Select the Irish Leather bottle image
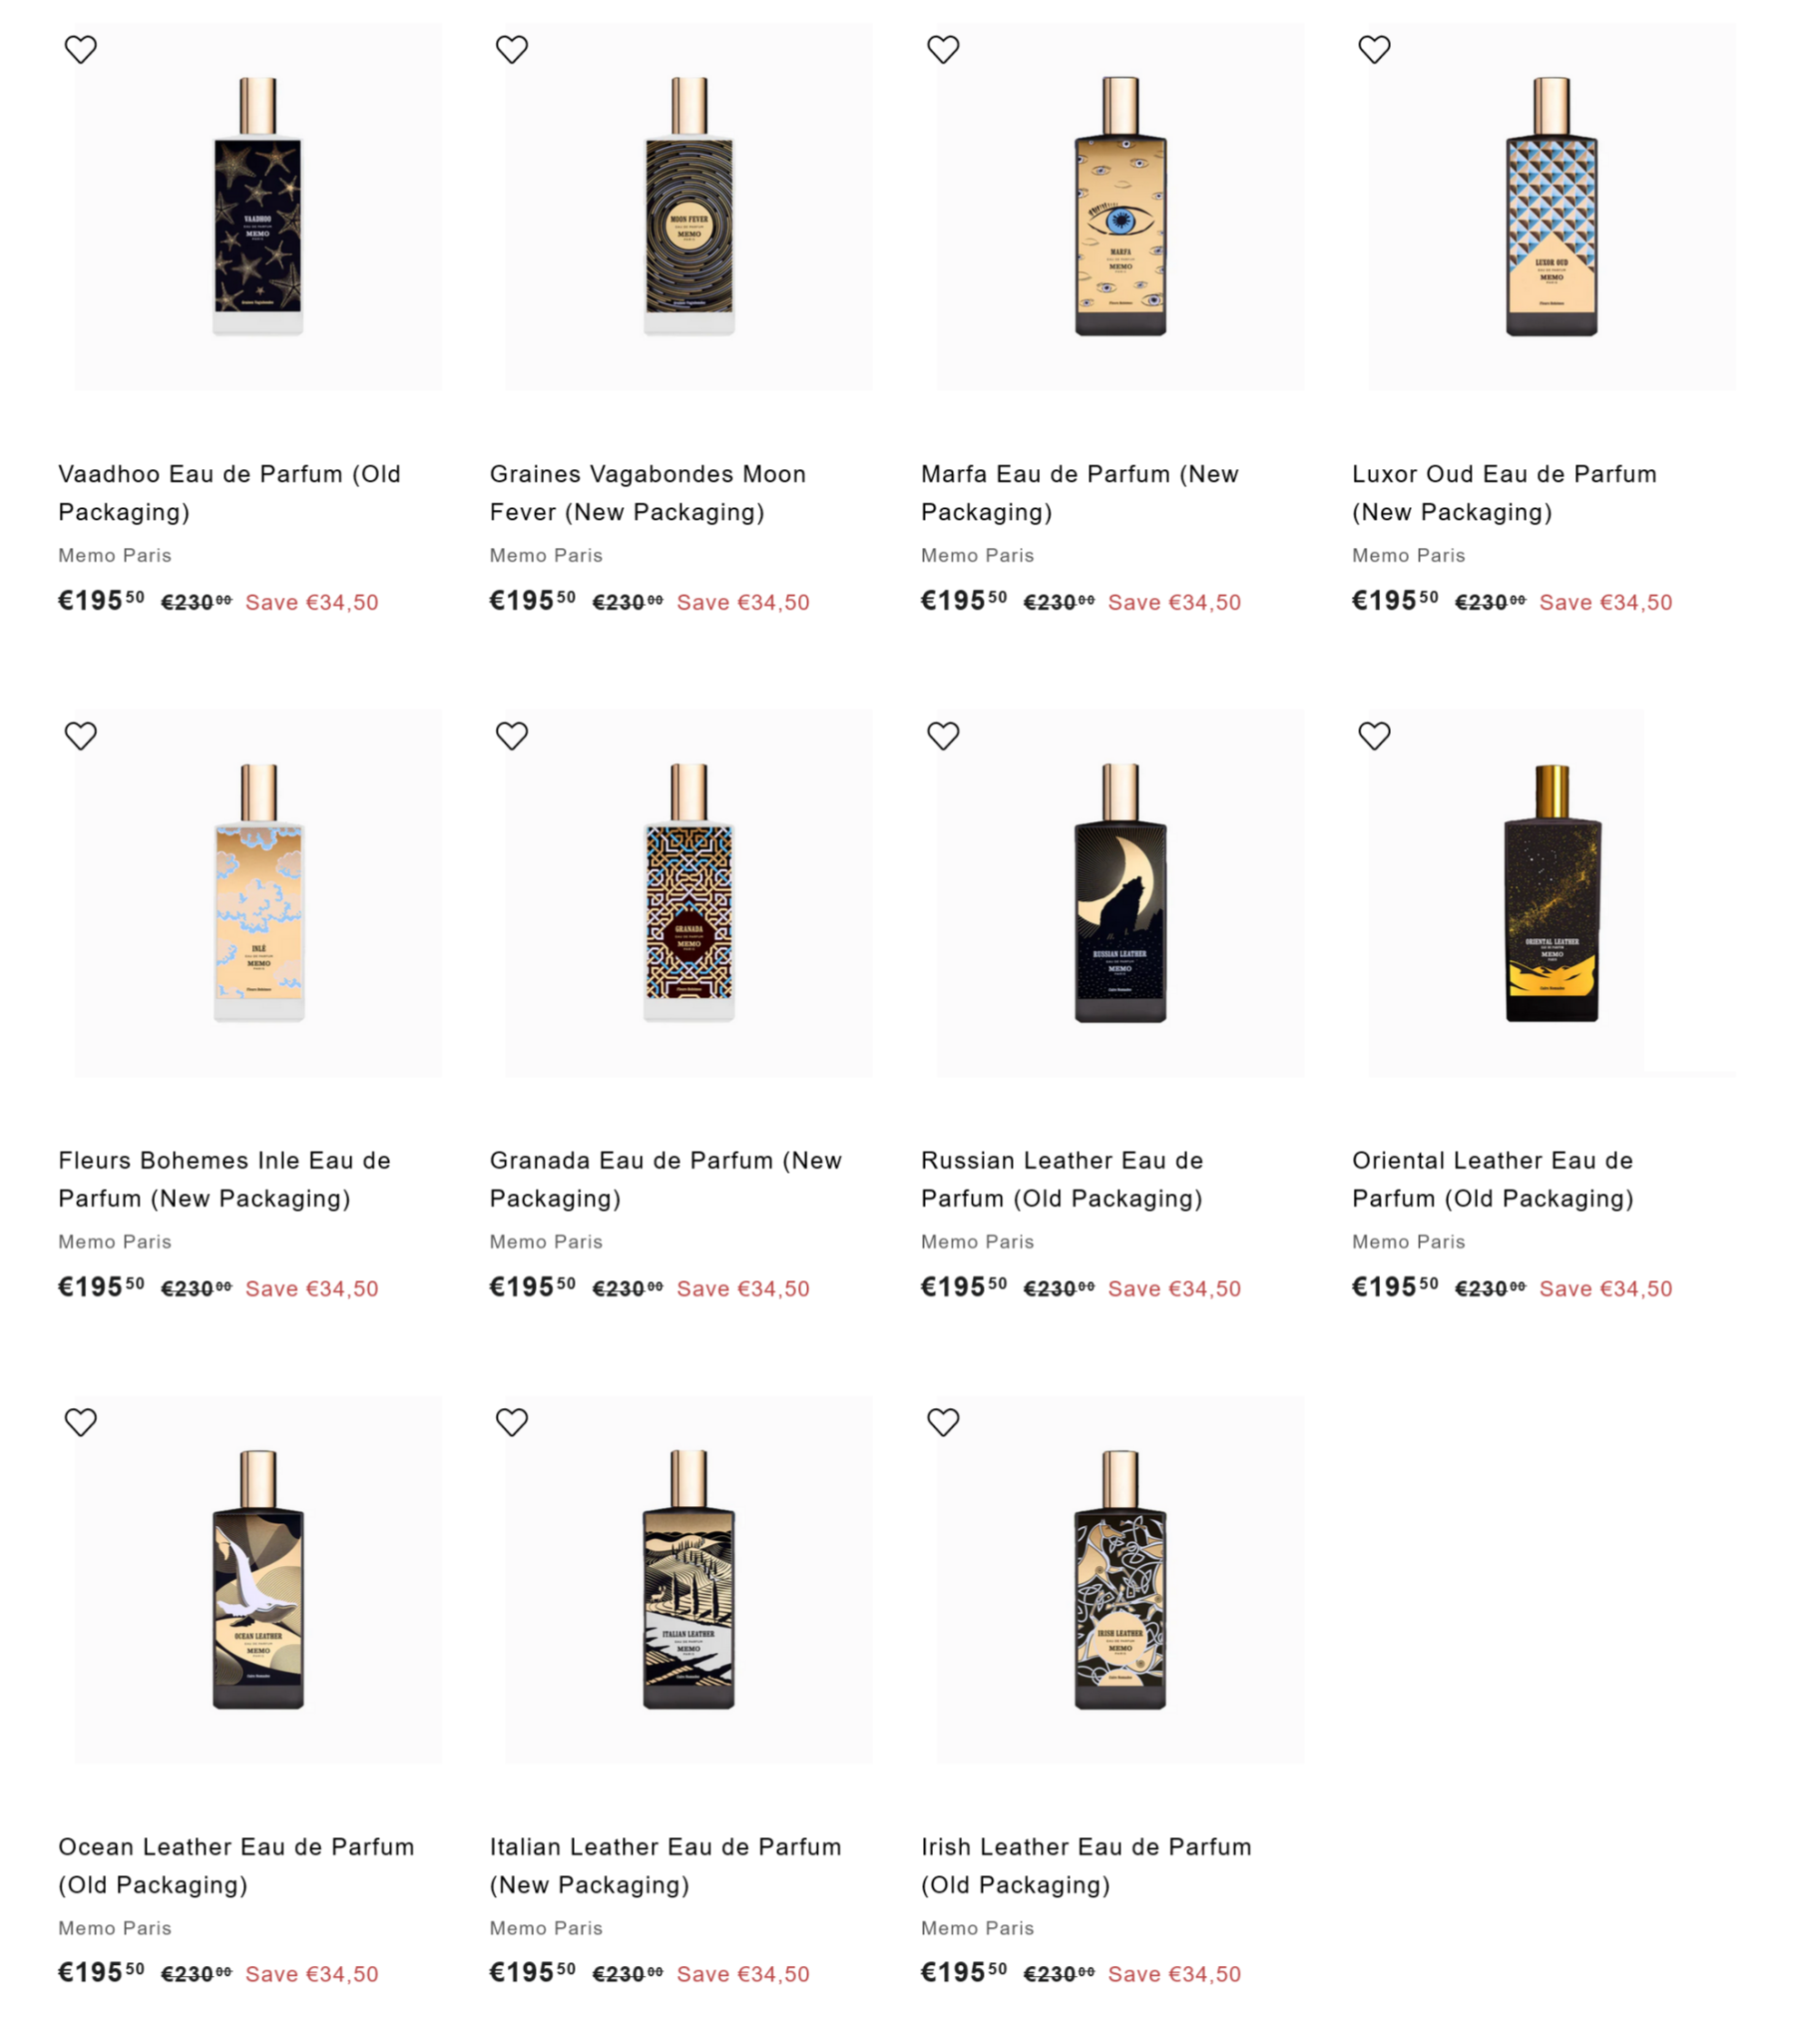The image size is (1799, 2044). [1120, 1579]
